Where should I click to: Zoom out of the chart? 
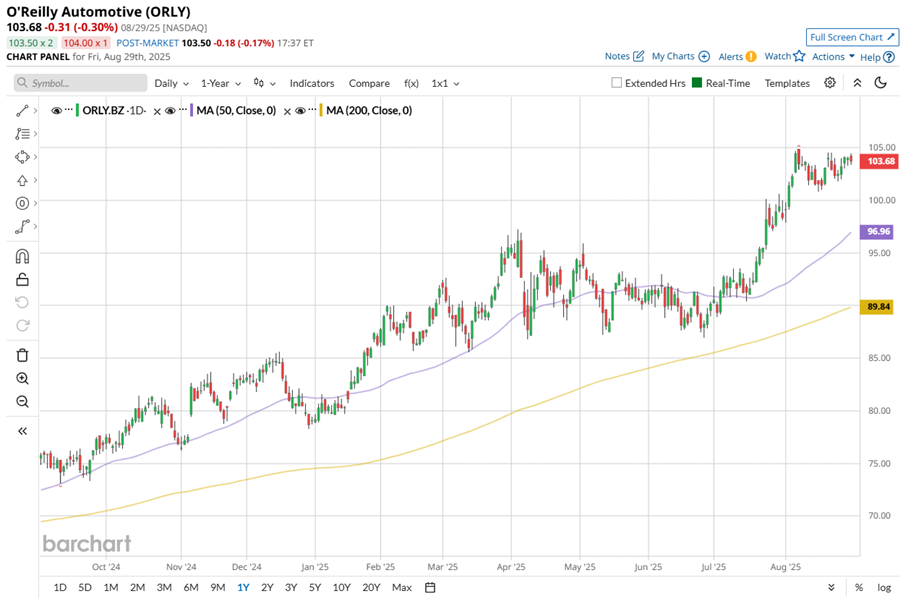pos(22,401)
